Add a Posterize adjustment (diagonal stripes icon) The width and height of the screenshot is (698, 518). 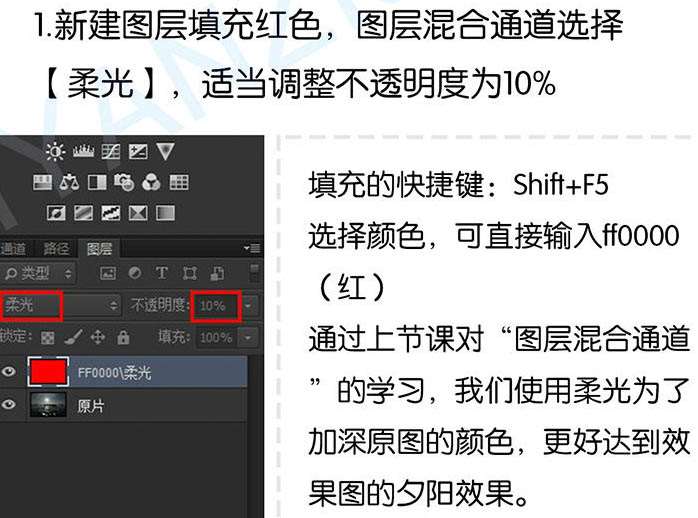pos(83,213)
